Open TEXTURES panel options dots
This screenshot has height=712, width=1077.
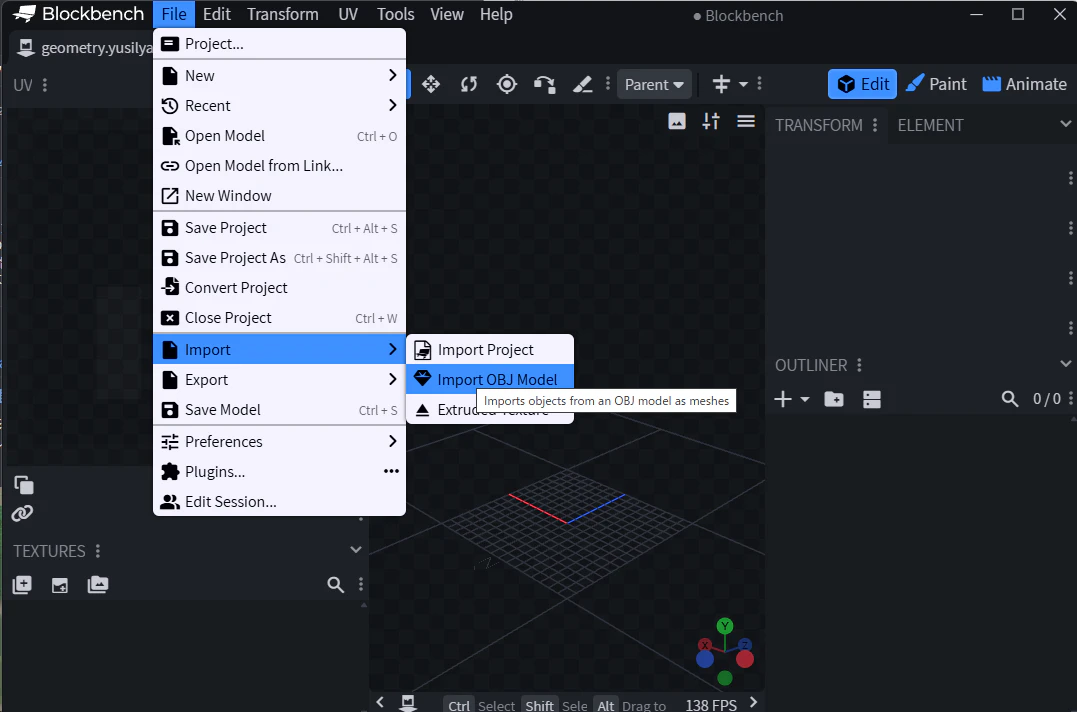98,551
